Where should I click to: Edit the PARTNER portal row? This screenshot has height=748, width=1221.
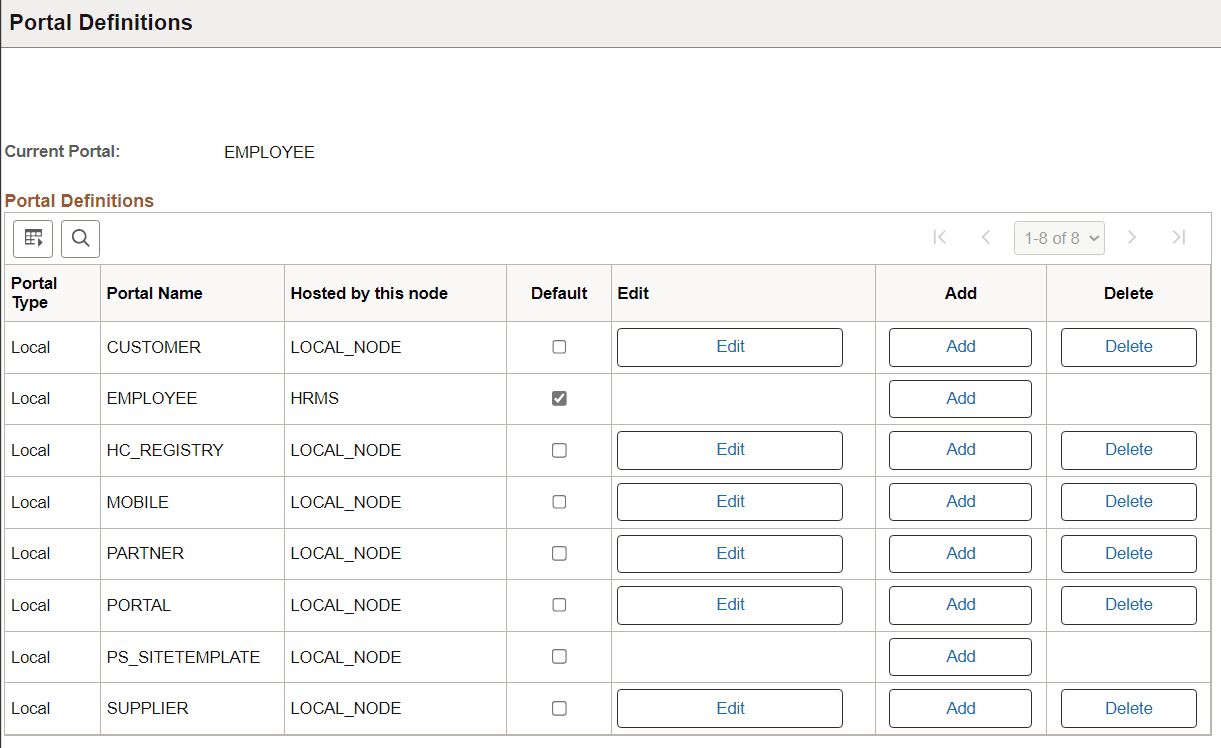pyautogui.click(x=729, y=553)
